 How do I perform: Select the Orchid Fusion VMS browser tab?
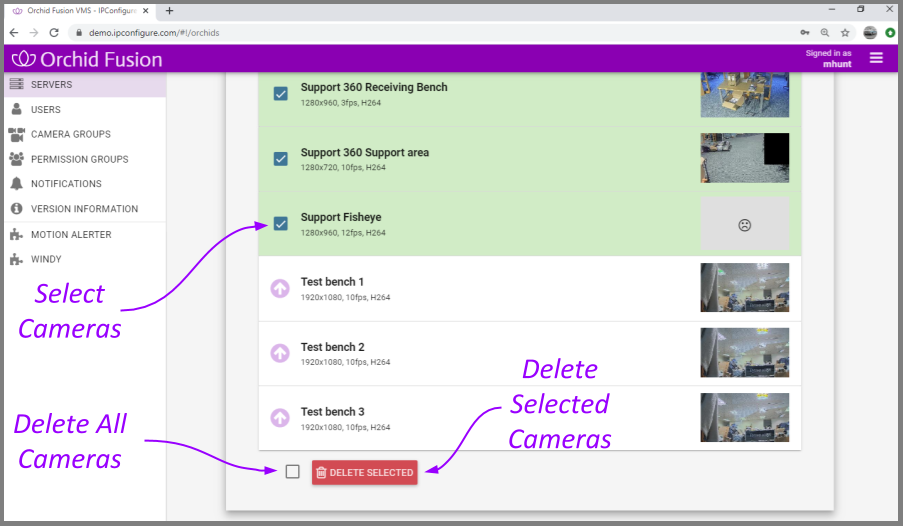click(82, 10)
